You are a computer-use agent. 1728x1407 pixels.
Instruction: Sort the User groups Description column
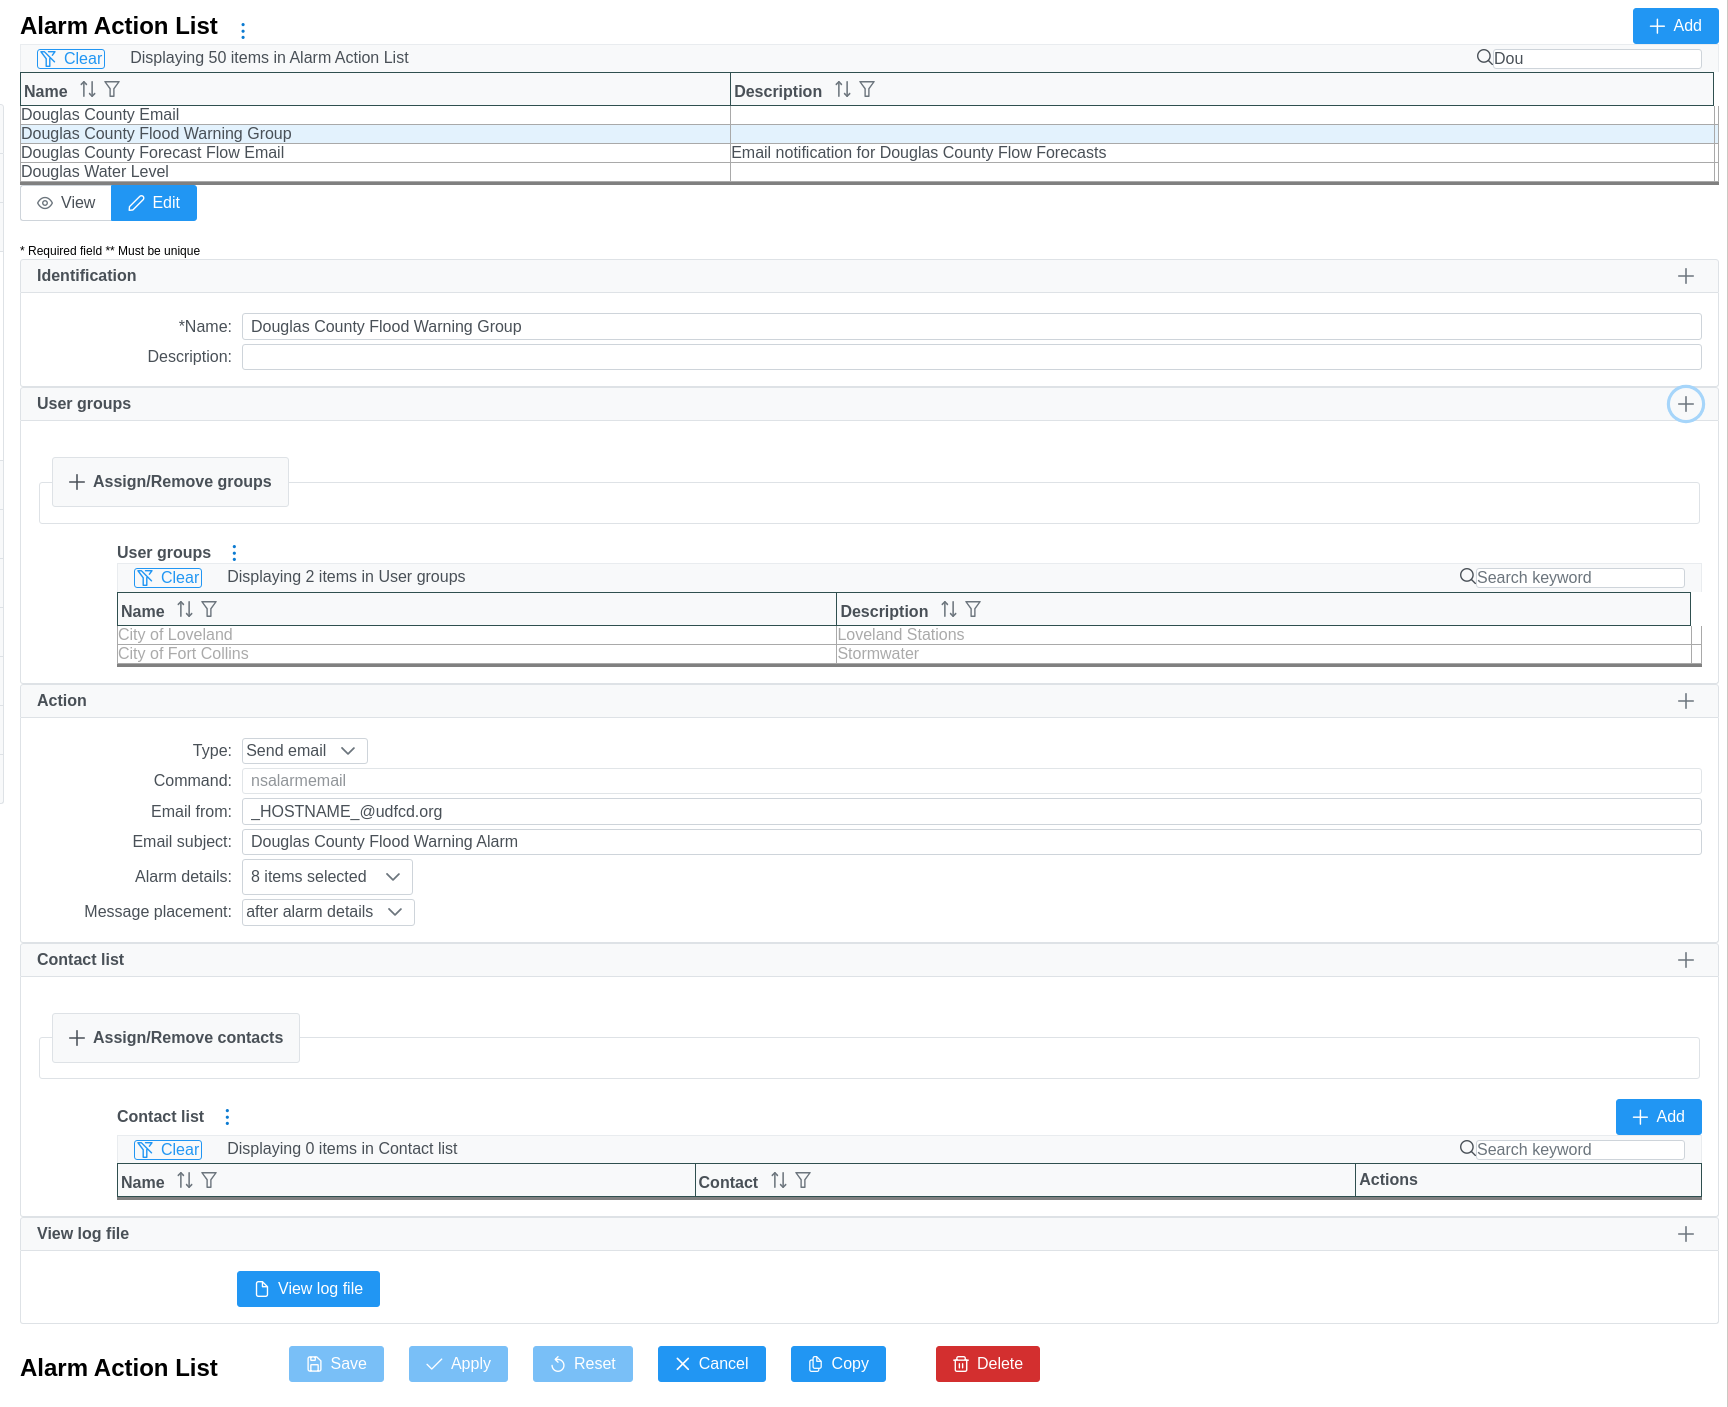(x=949, y=610)
